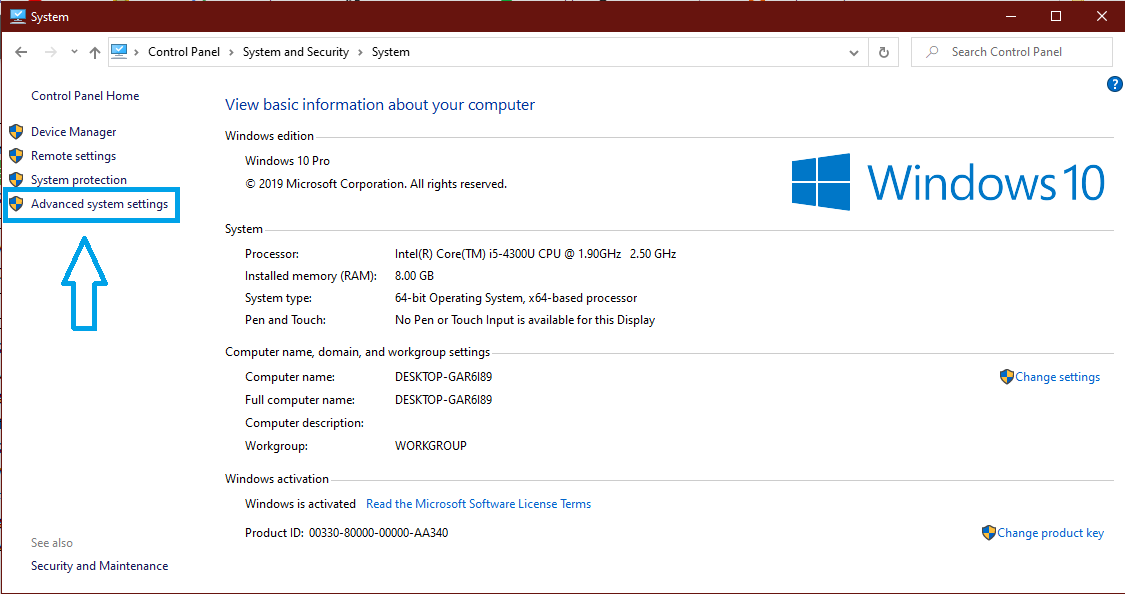Click the shield icon beside Remote settings
The width and height of the screenshot is (1125, 594).
point(17,156)
